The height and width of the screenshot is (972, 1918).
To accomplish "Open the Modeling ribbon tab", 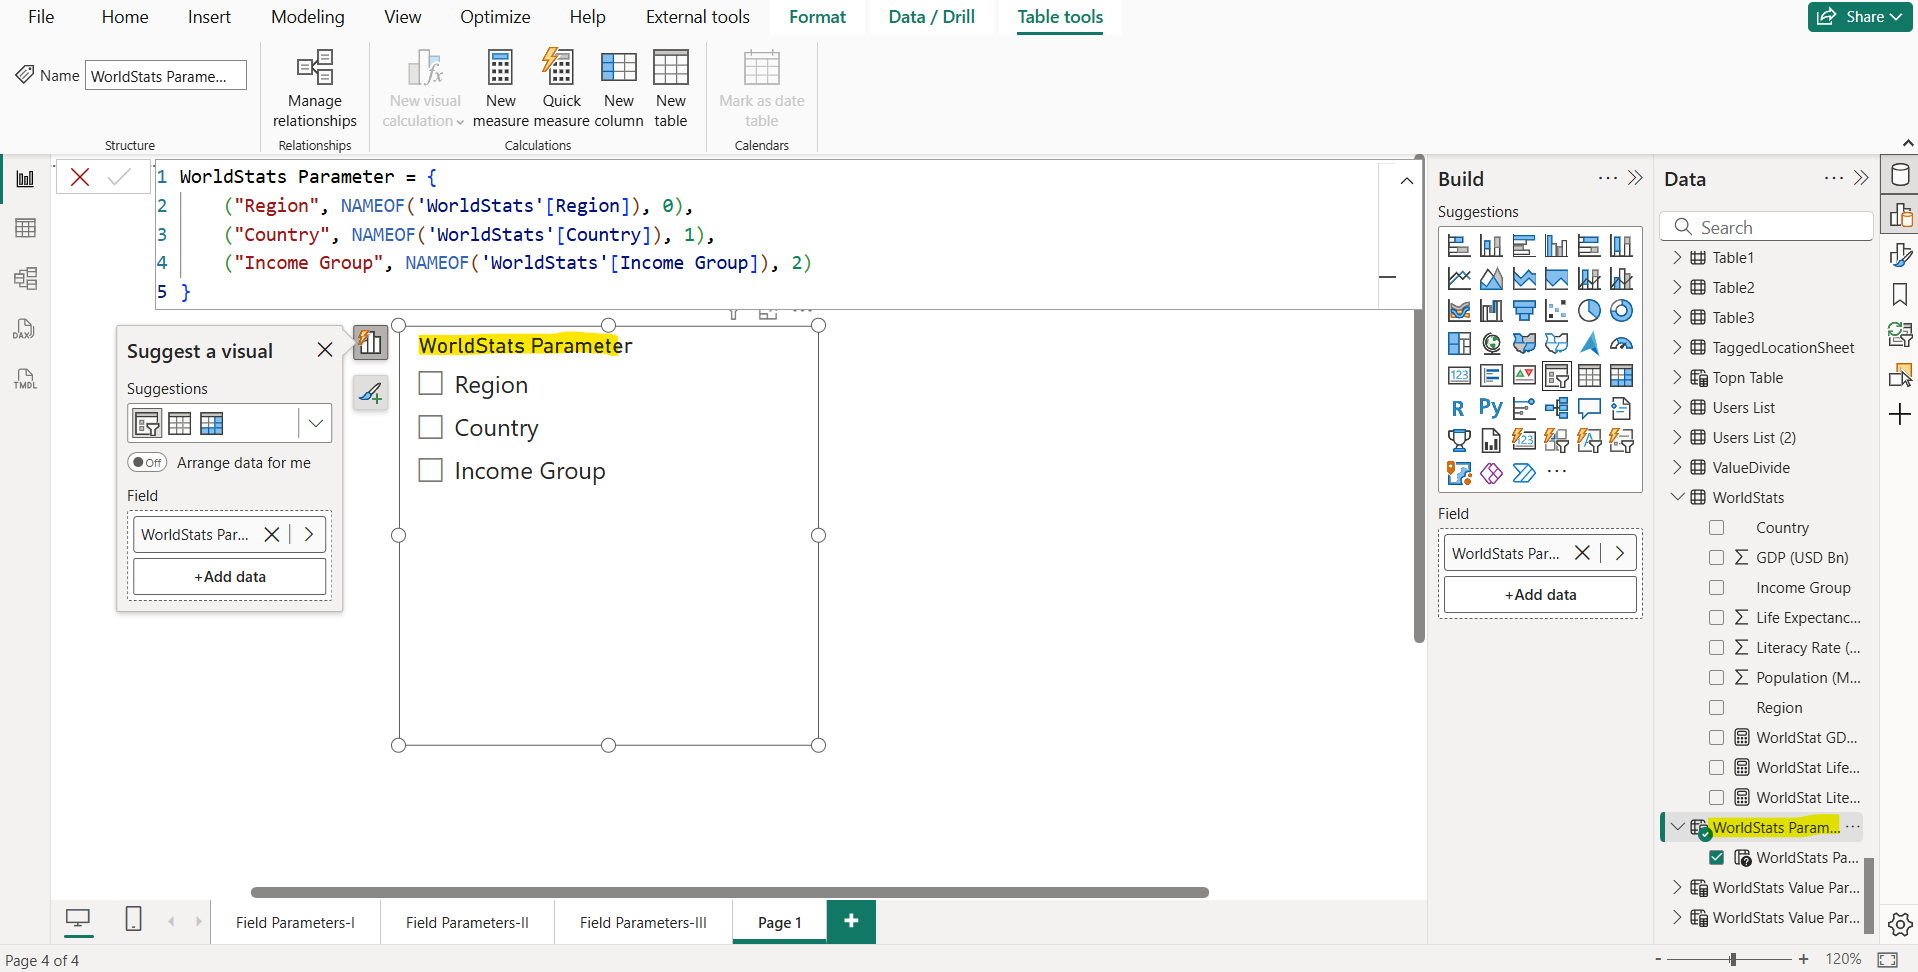I will coord(307,17).
